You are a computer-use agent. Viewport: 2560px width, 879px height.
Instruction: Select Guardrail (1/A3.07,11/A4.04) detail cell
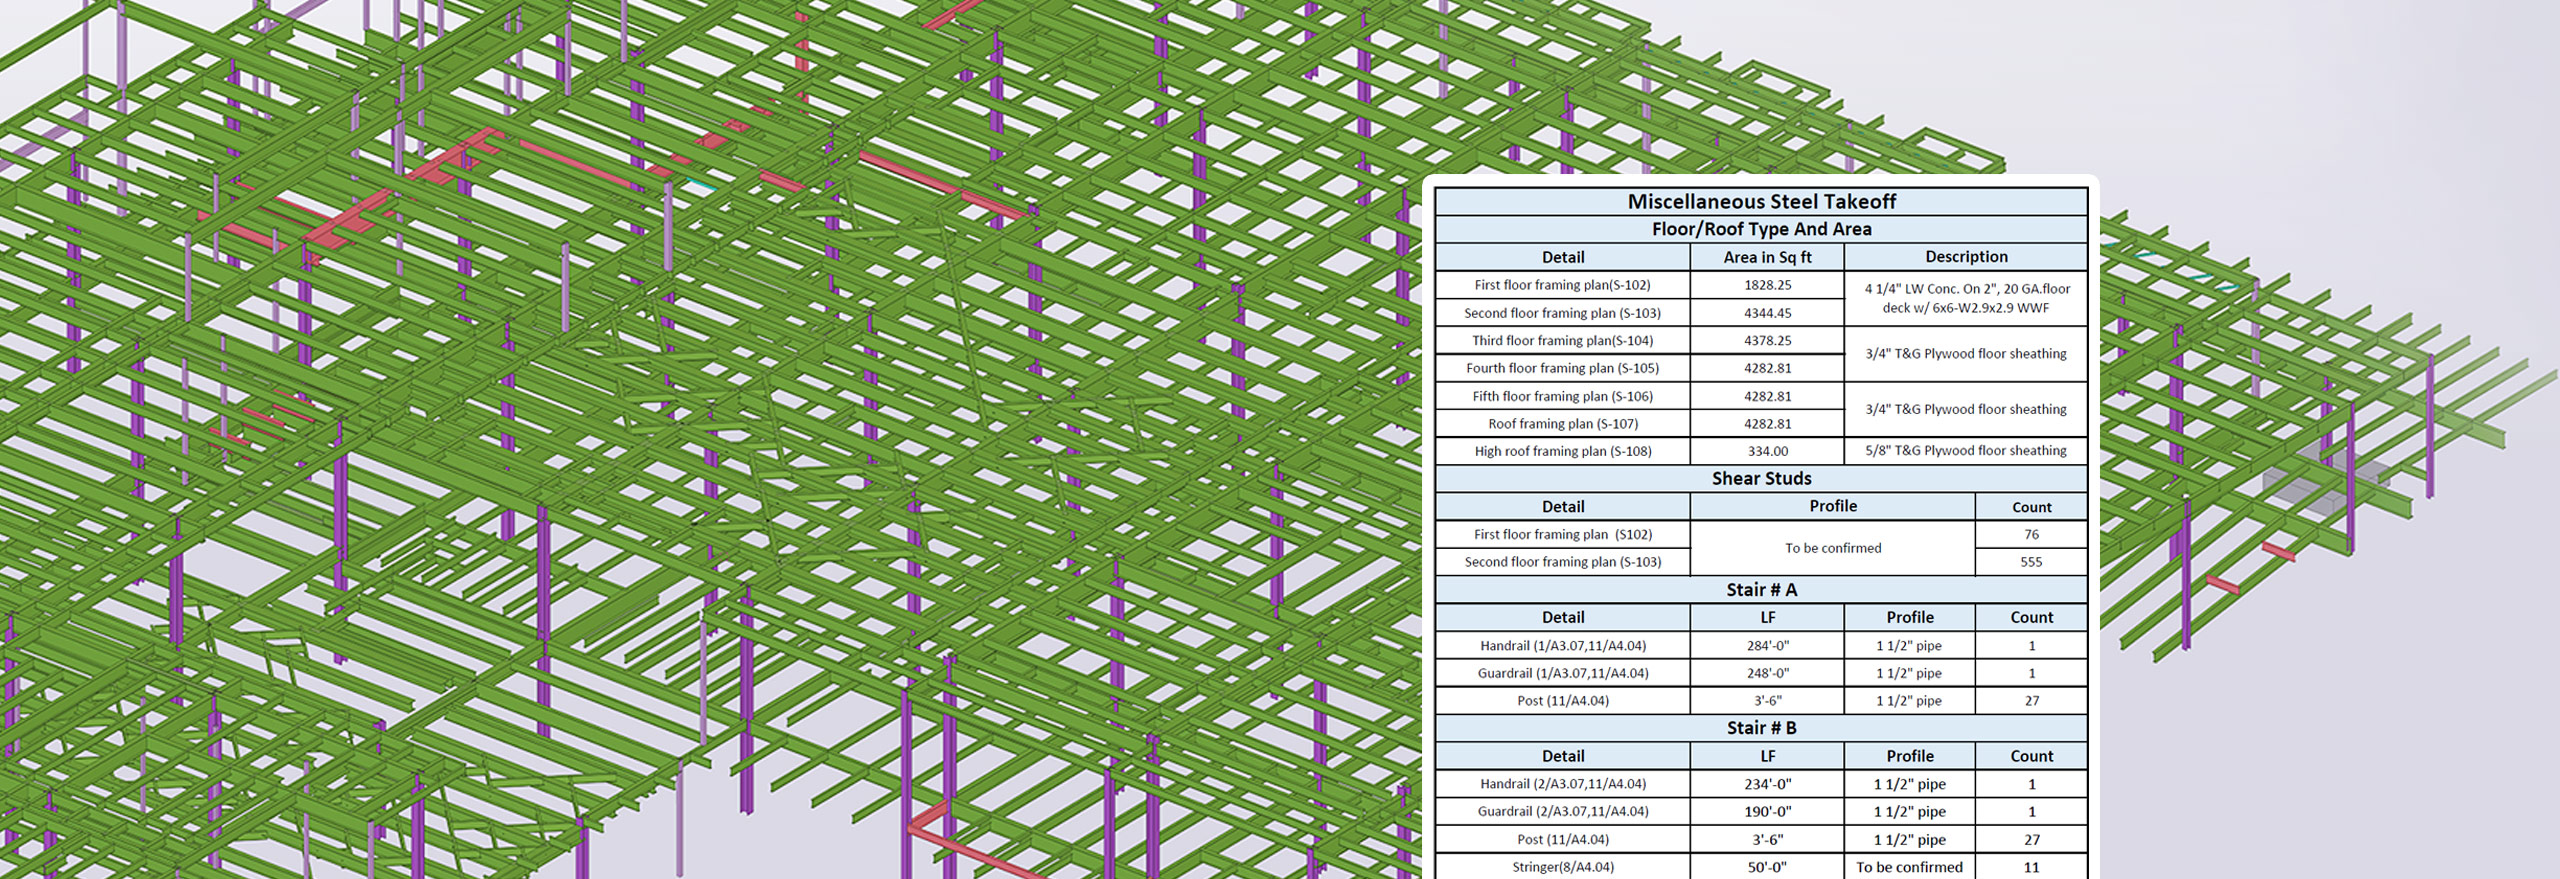[1562, 673]
